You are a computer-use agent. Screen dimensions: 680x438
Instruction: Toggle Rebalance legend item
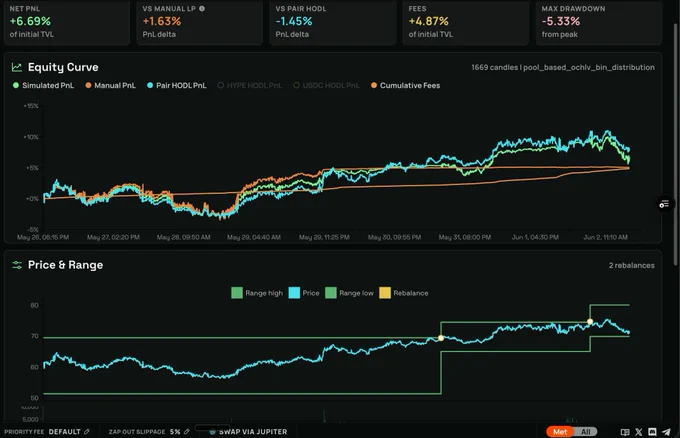tap(404, 293)
